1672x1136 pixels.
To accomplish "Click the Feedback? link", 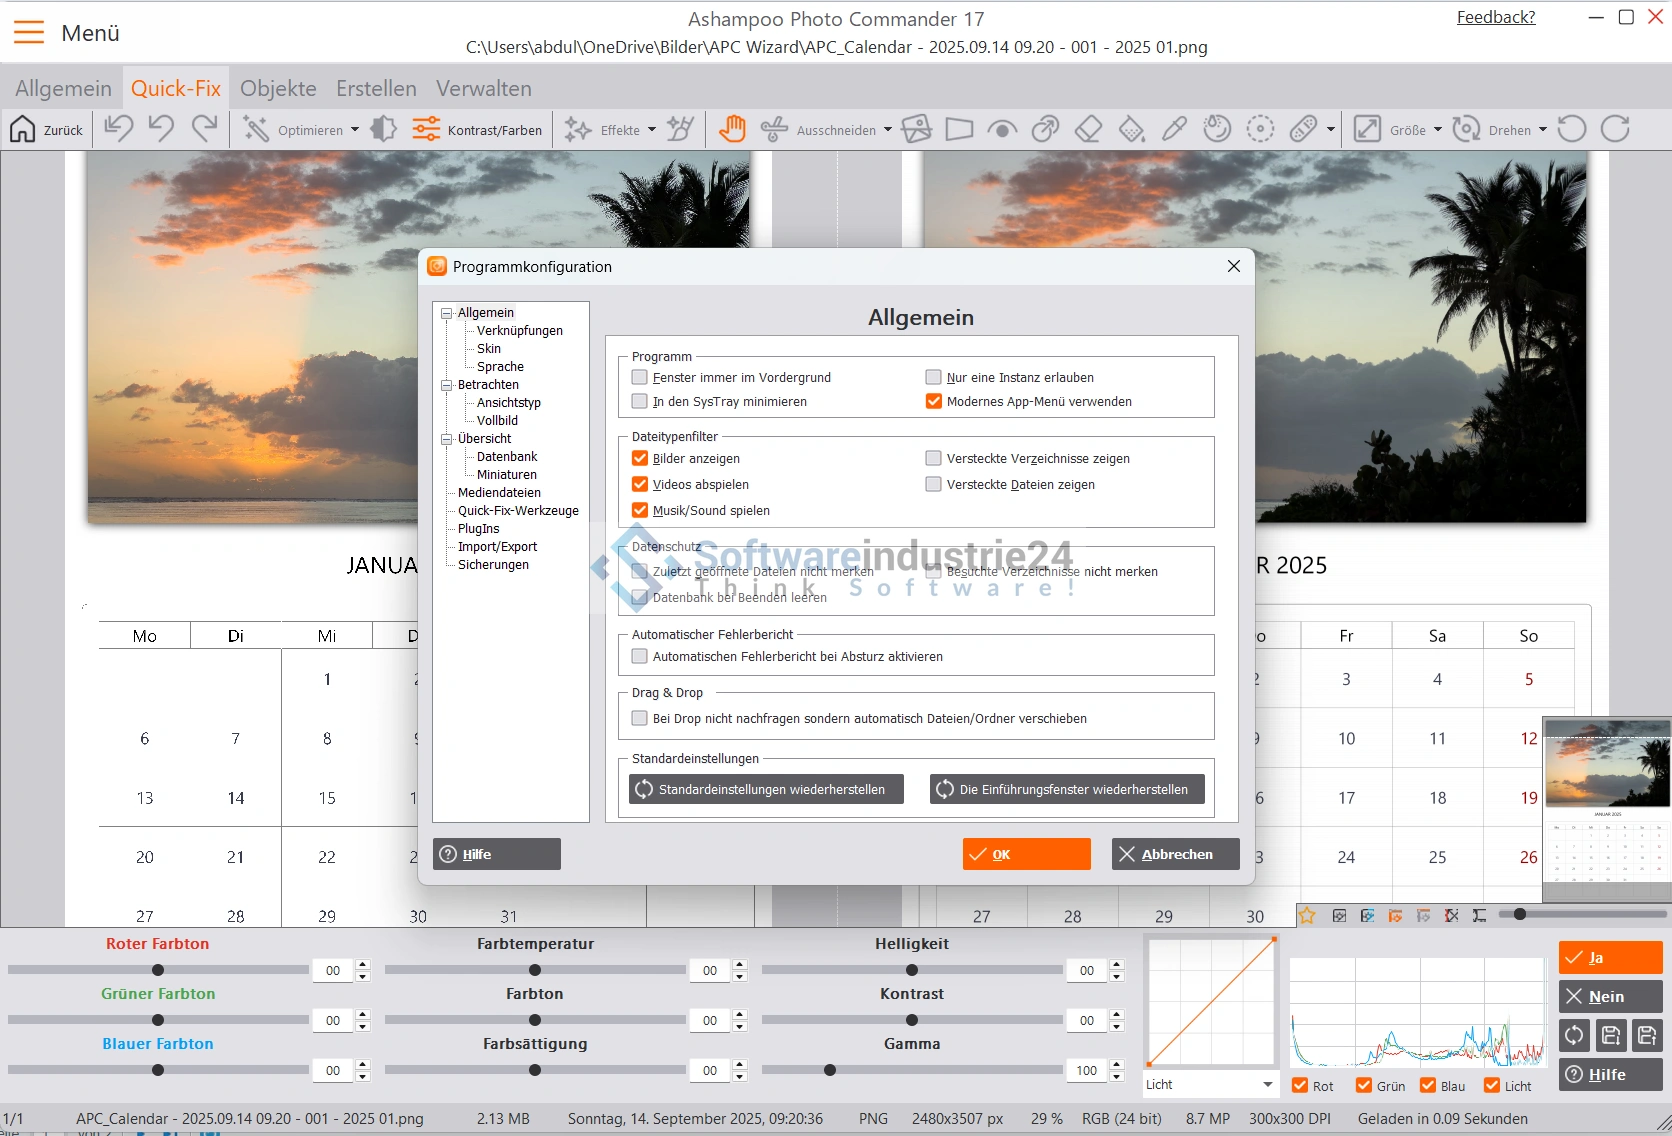I will 1495,17.
